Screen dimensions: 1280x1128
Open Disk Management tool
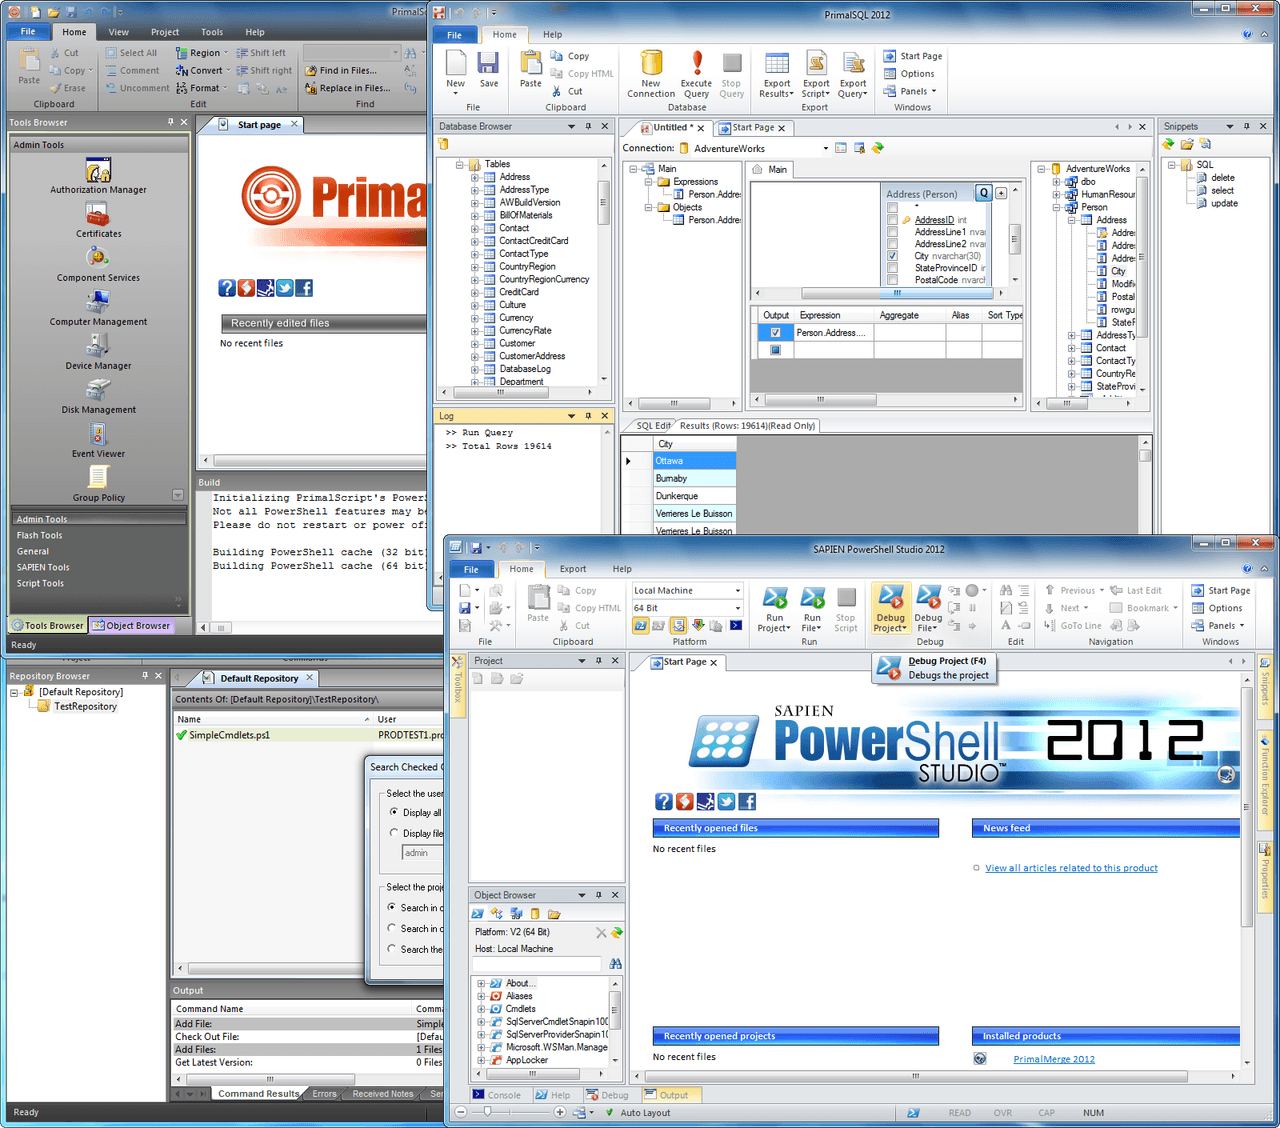click(98, 396)
